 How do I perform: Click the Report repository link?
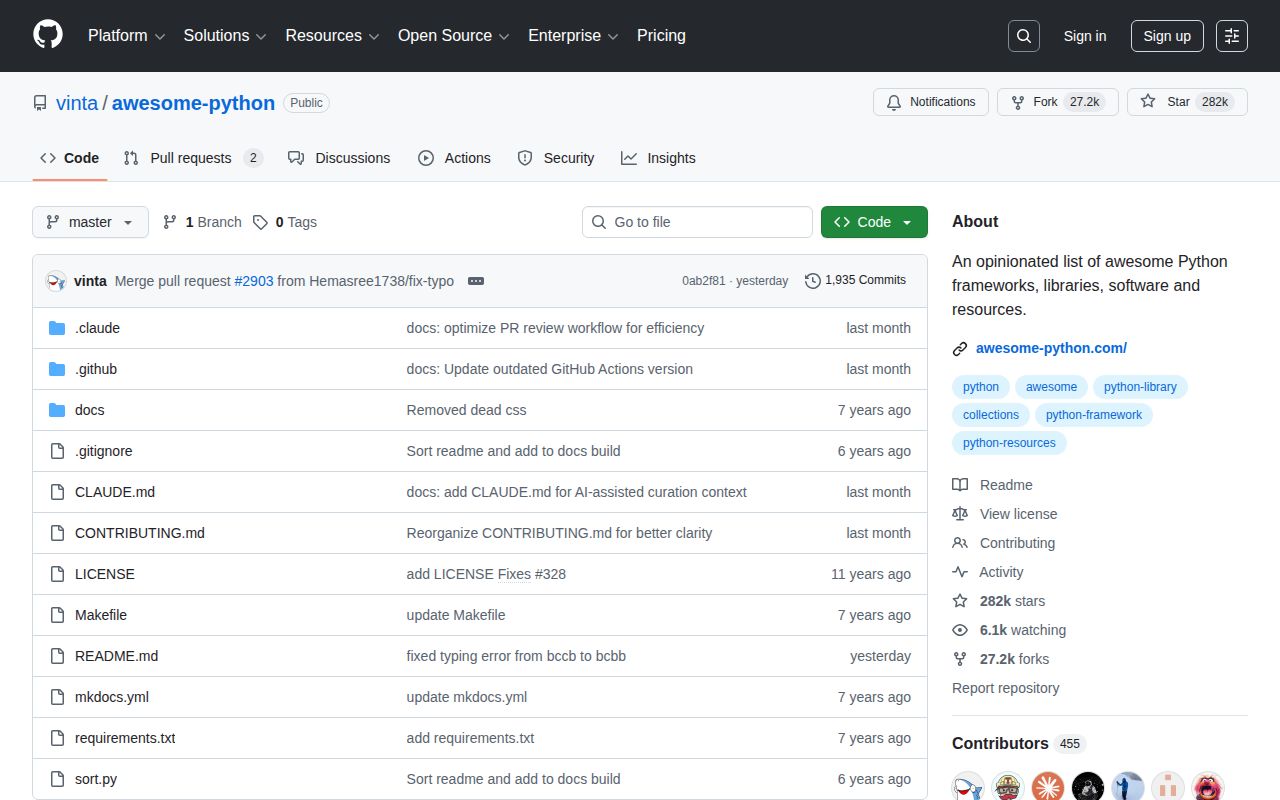[x=1005, y=688]
